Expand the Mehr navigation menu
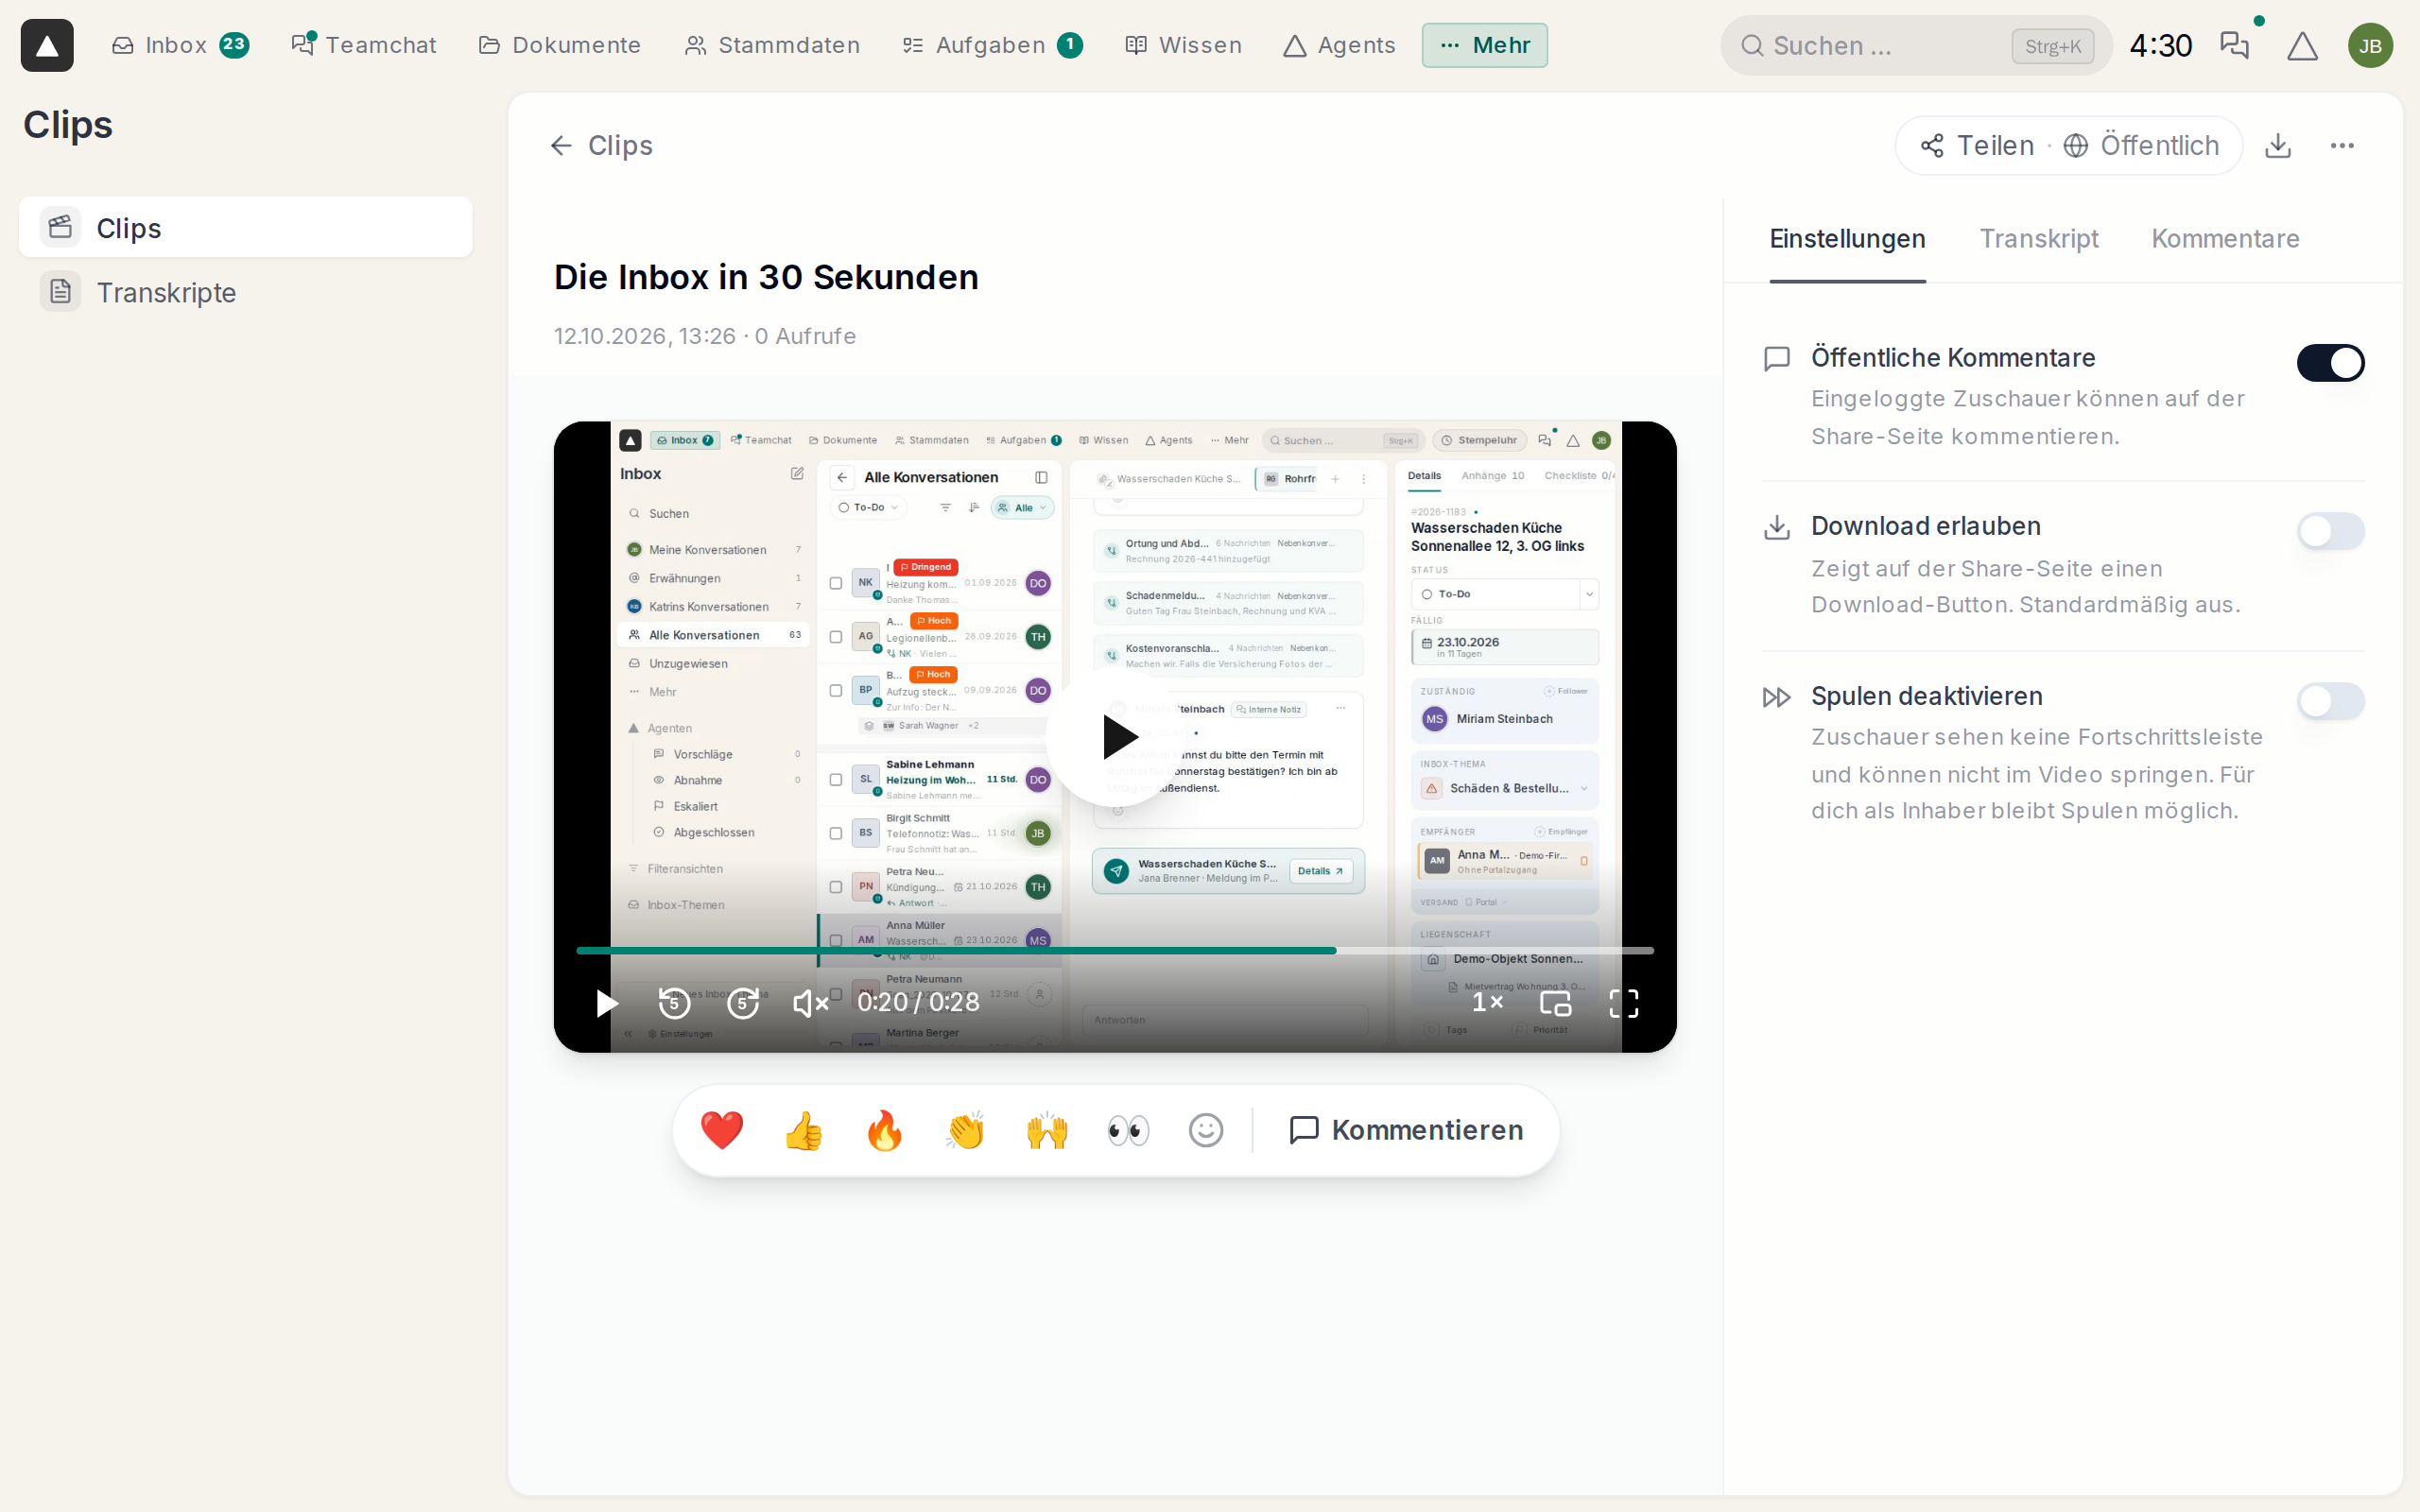The height and width of the screenshot is (1512, 2420). pyautogui.click(x=1484, y=45)
